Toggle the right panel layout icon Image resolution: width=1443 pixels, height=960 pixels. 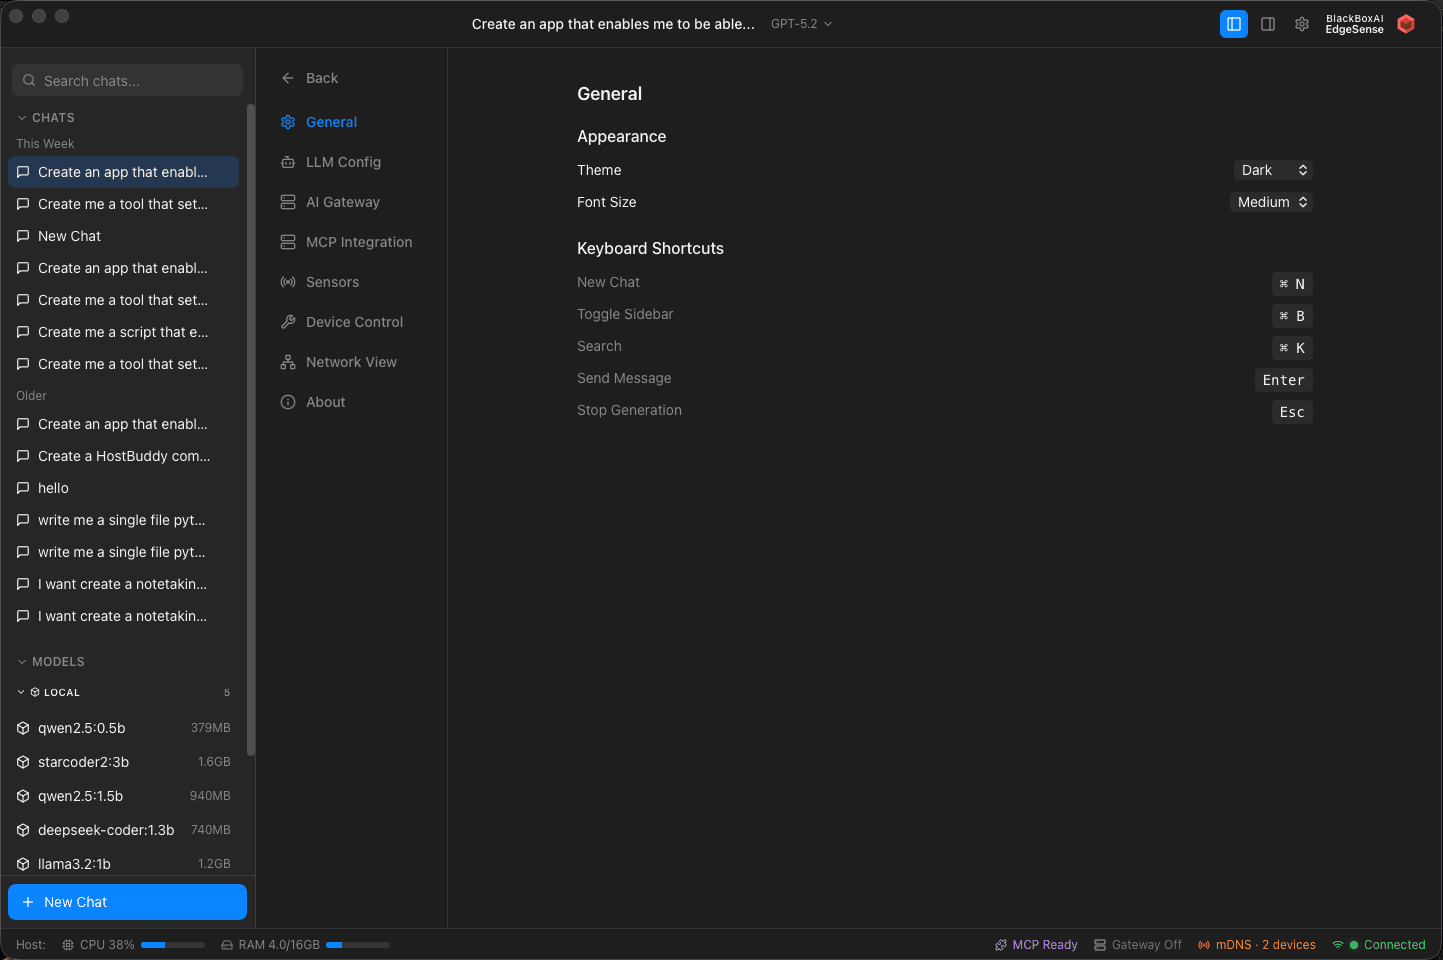(x=1268, y=24)
